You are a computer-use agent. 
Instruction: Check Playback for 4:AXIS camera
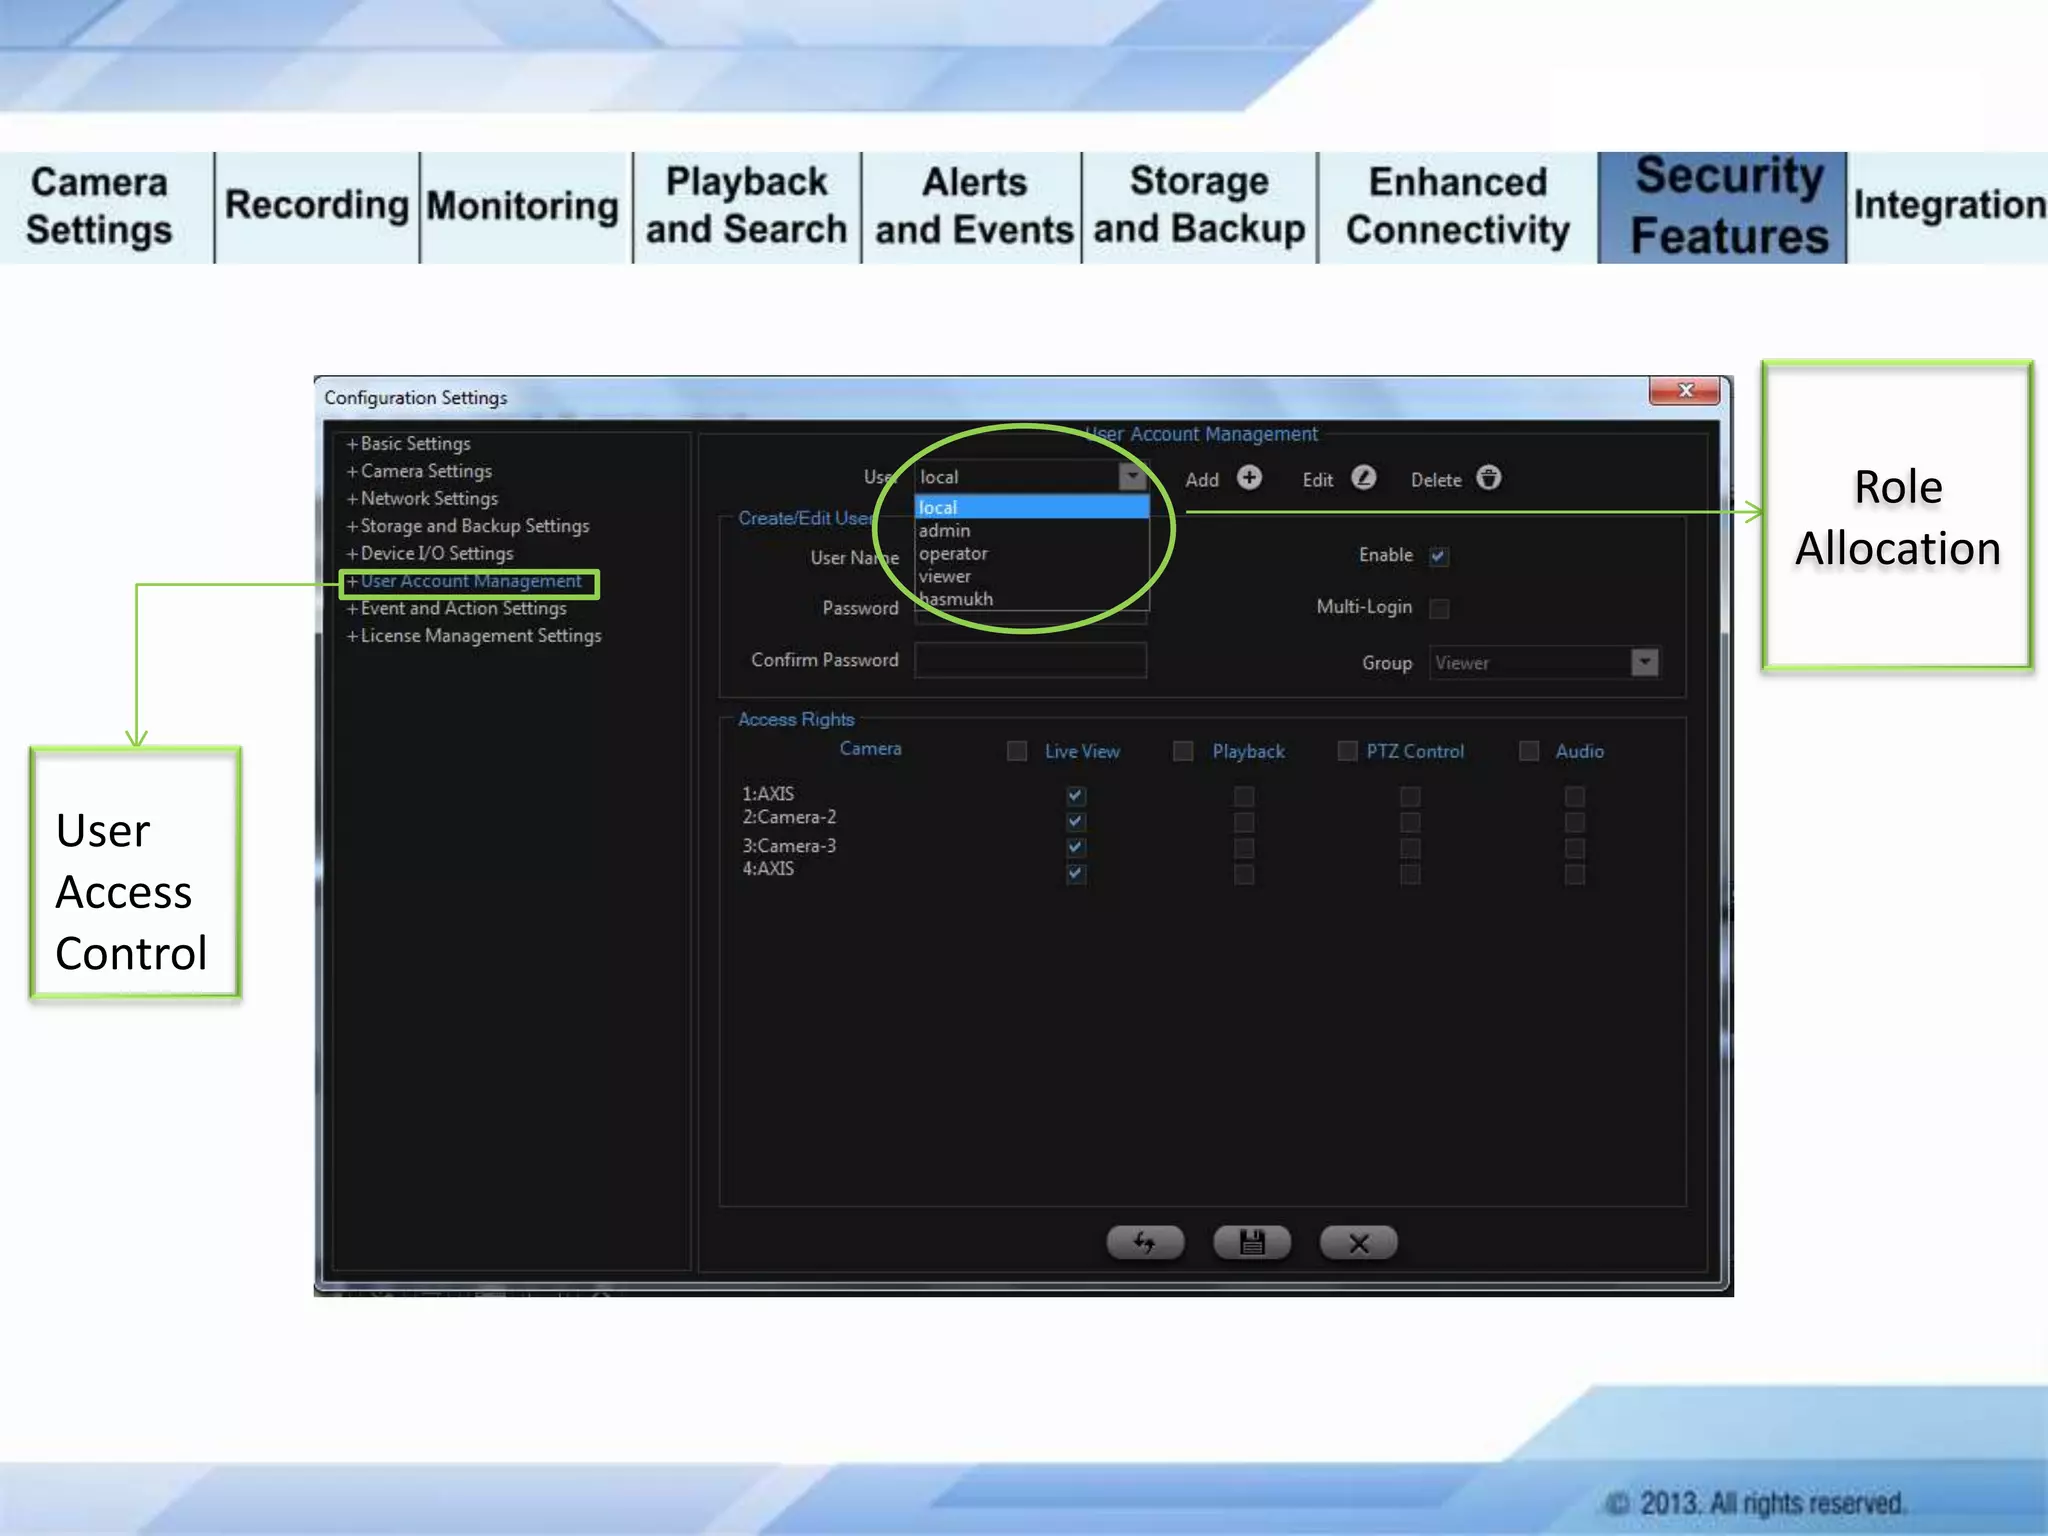click(1244, 874)
